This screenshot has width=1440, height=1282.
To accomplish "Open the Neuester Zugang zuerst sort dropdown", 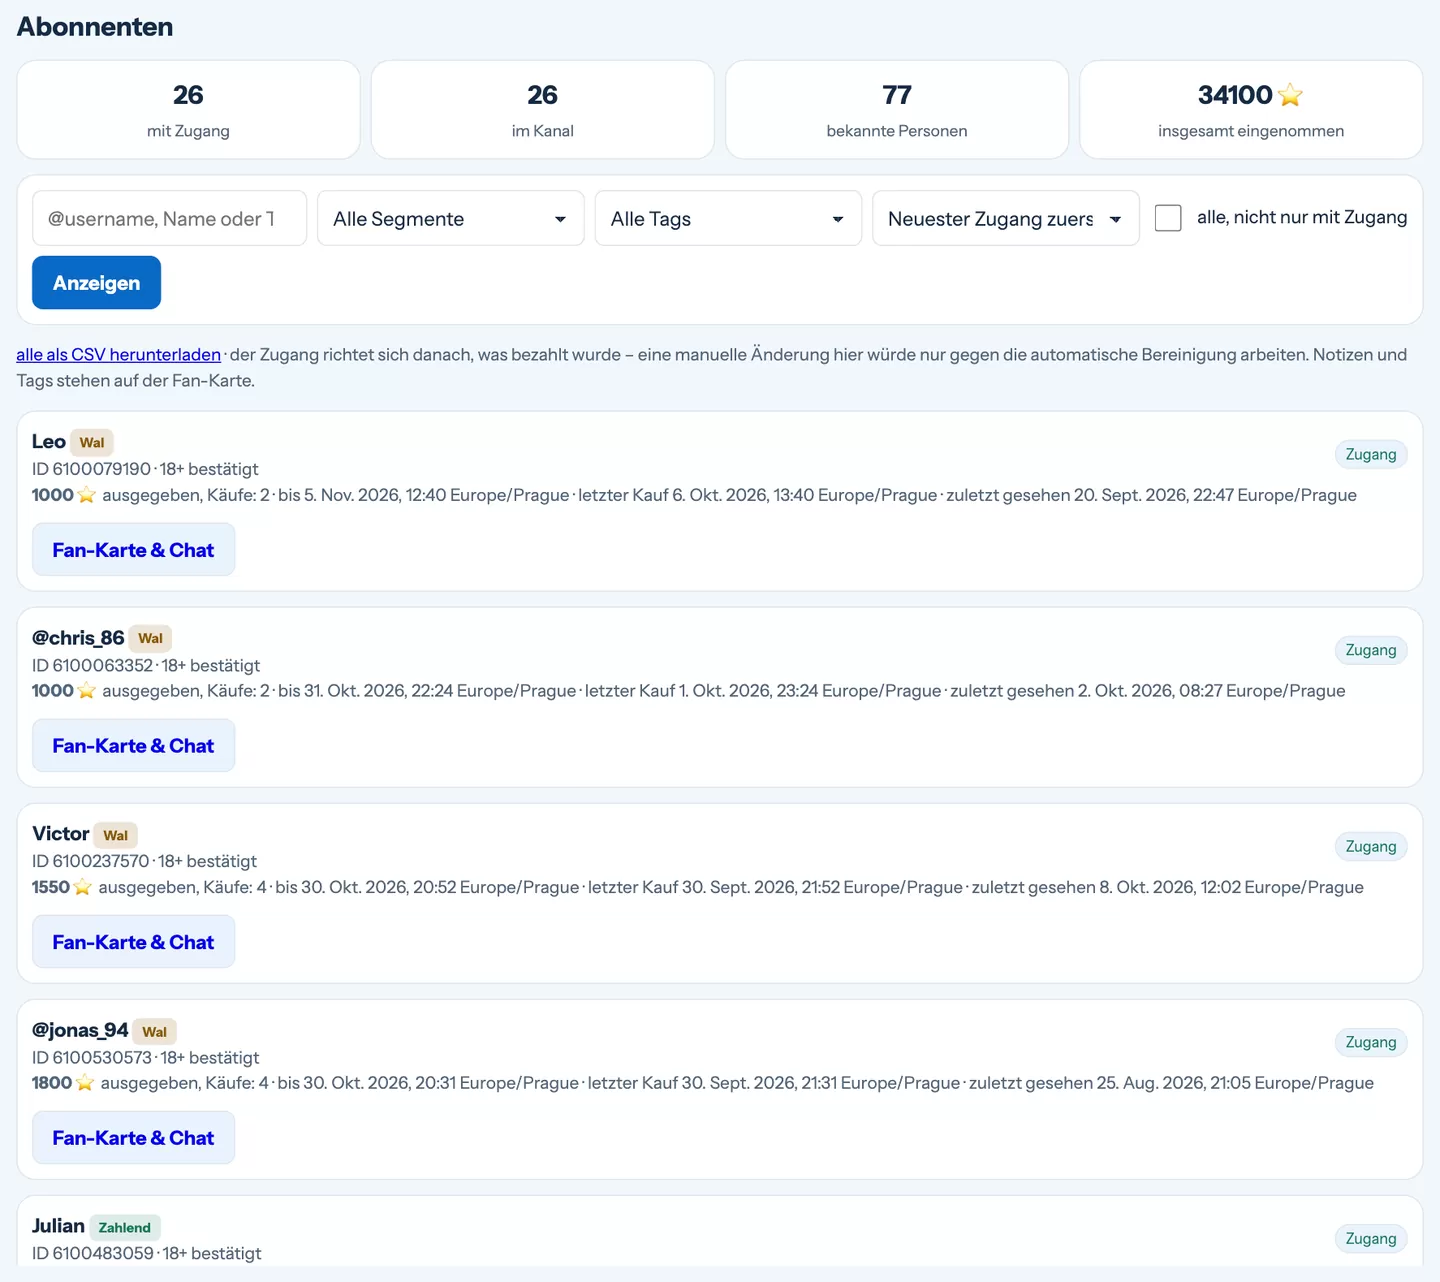I will (x=1006, y=218).
